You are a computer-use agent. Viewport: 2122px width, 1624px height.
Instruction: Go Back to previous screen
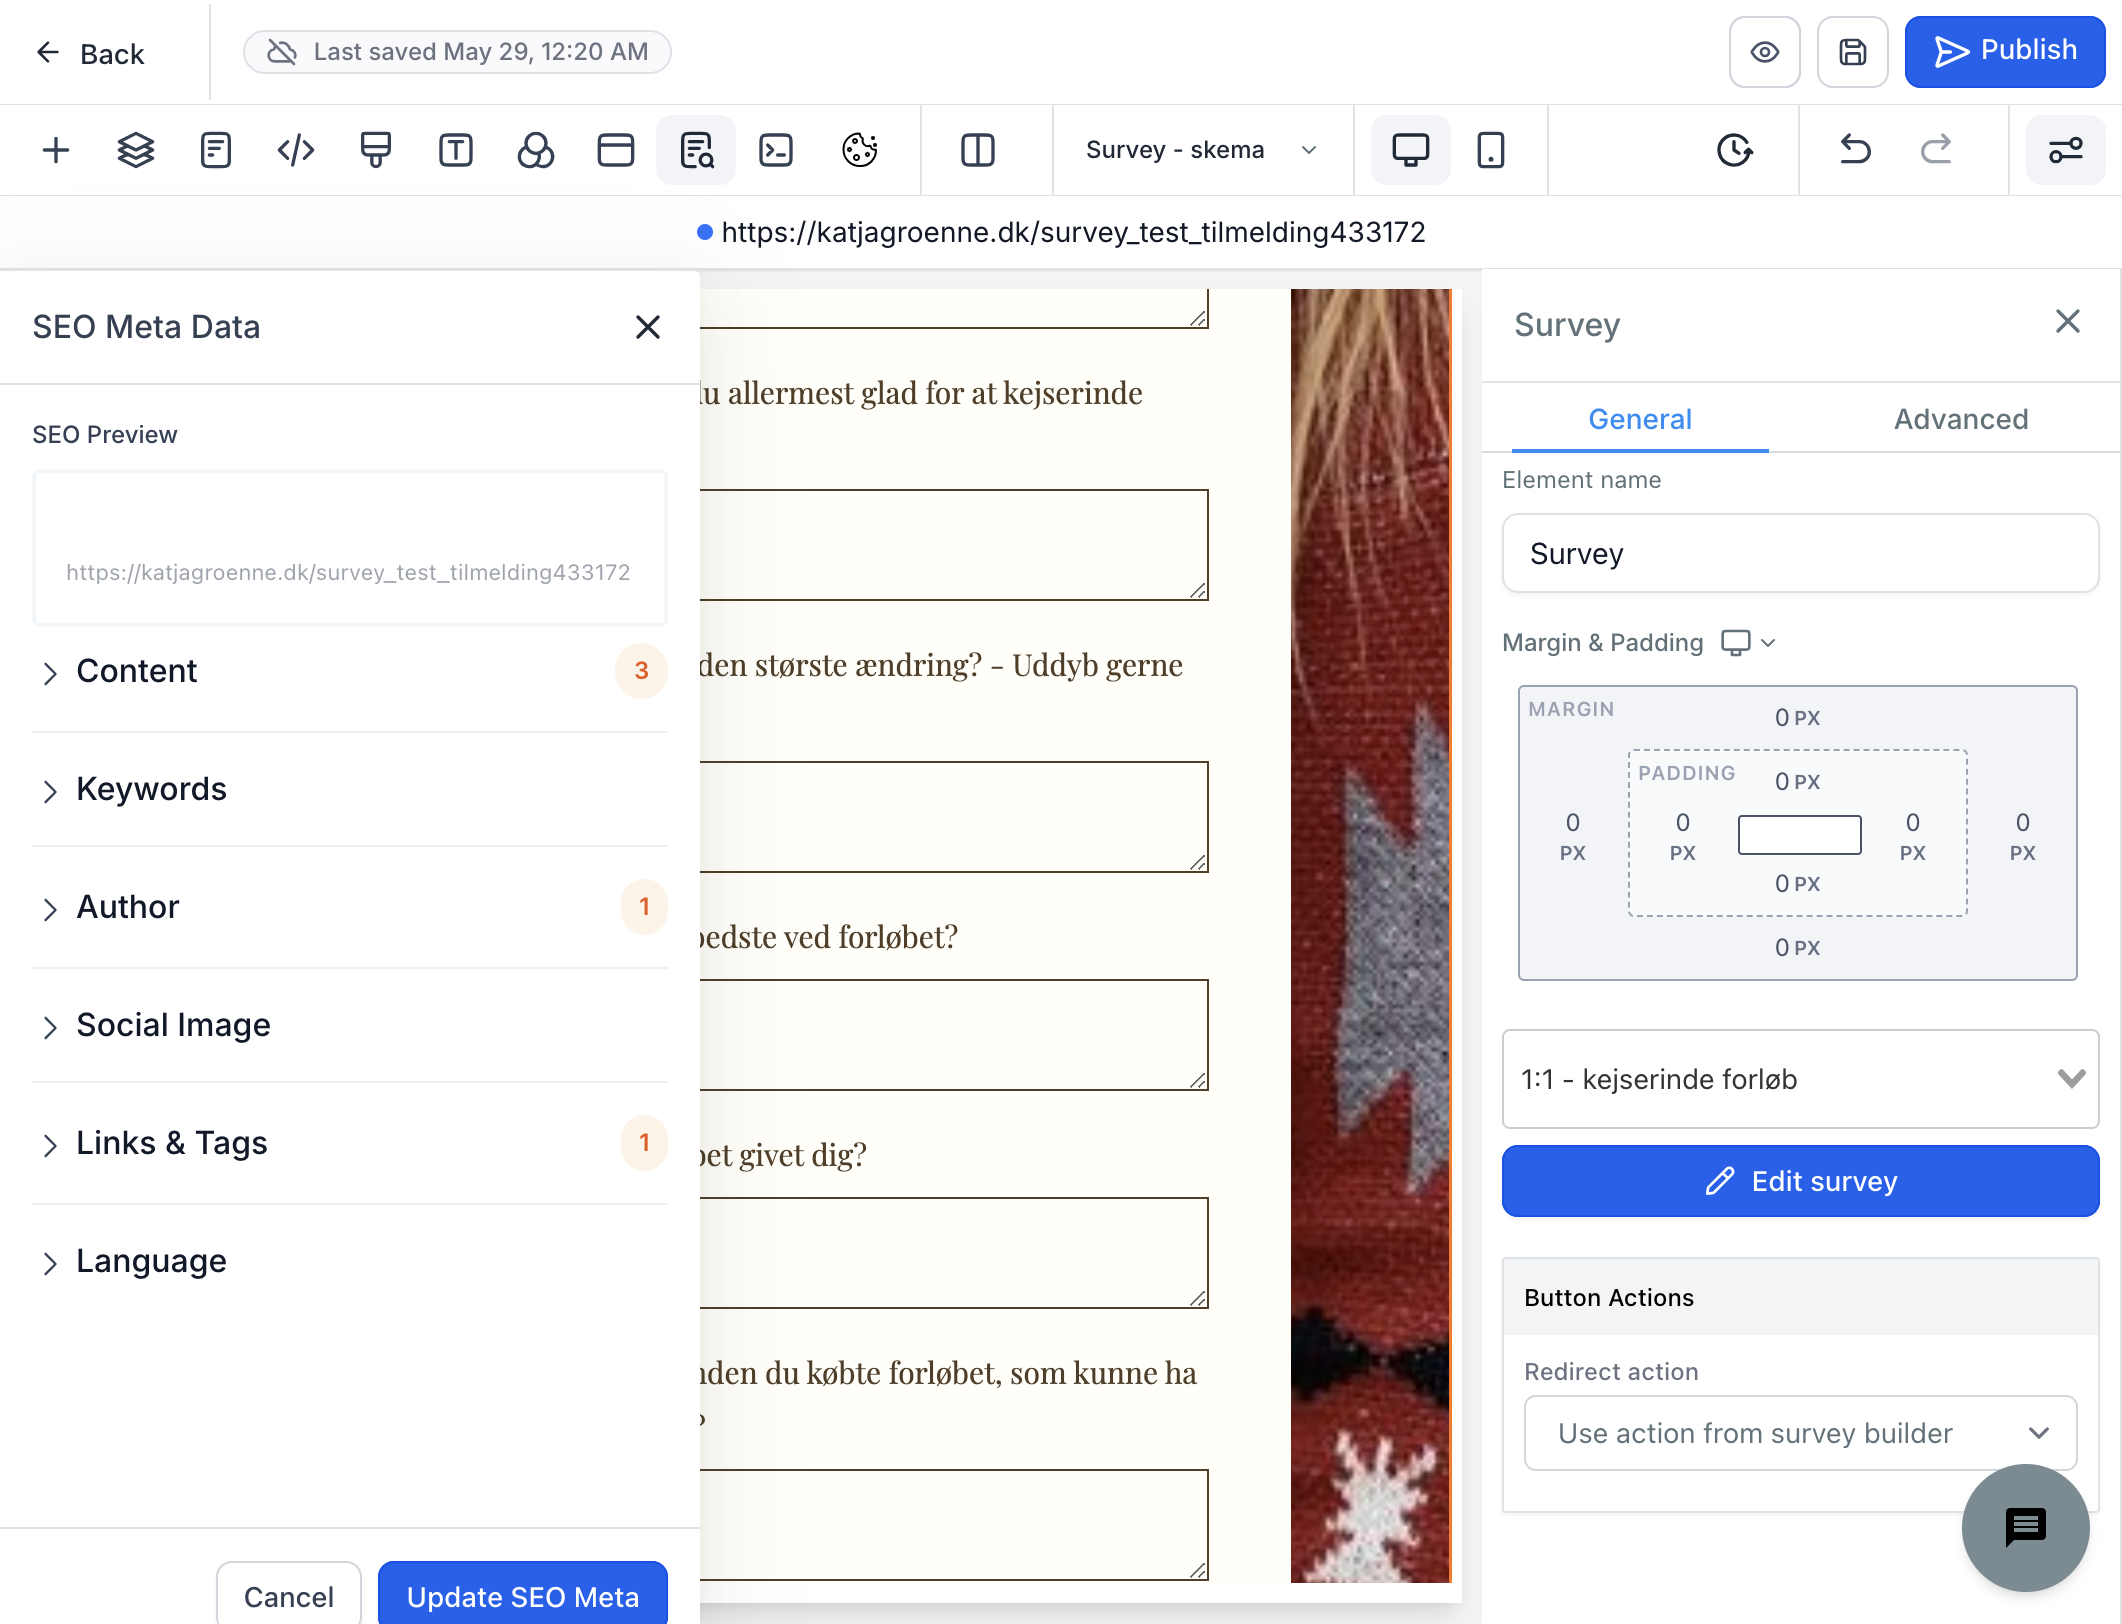90,53
